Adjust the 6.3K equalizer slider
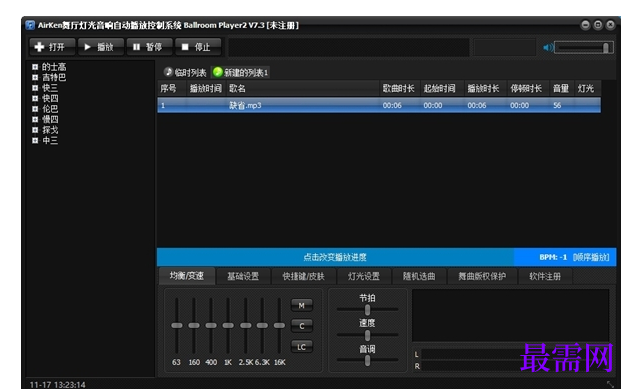This screenshot has height=389, width=632. [262, 326]
